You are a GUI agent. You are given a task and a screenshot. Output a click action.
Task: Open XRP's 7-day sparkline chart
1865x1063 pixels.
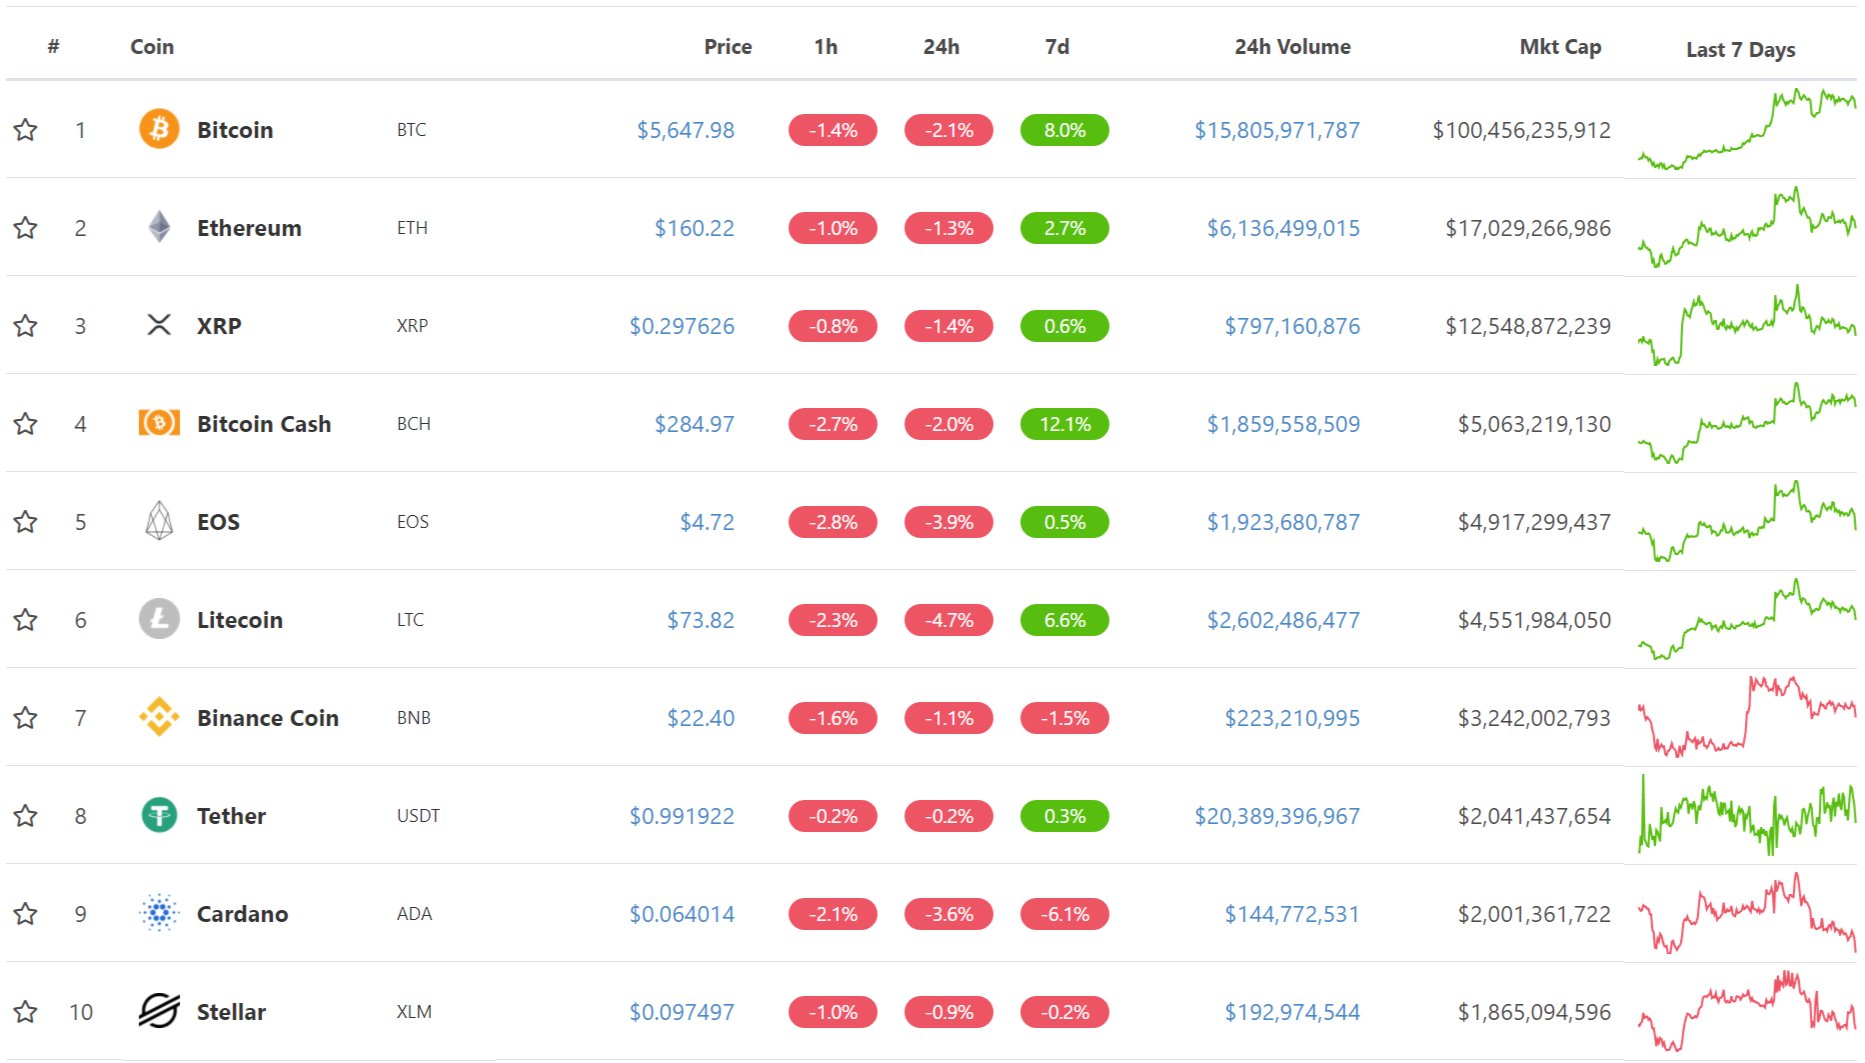(x=1747, y=325)
